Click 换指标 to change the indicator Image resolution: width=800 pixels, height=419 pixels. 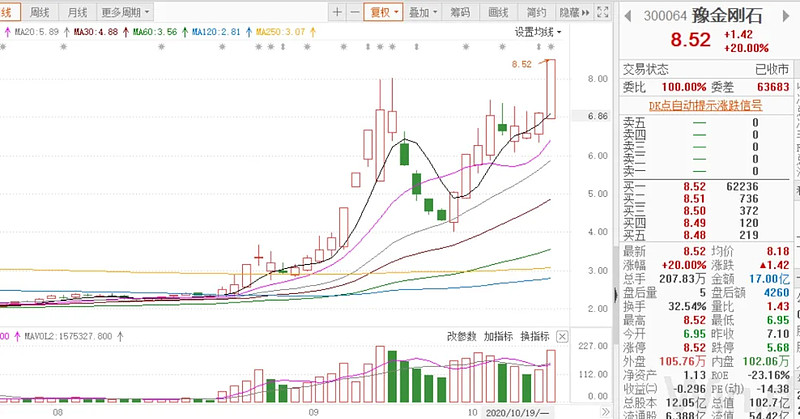pos(535,336)
